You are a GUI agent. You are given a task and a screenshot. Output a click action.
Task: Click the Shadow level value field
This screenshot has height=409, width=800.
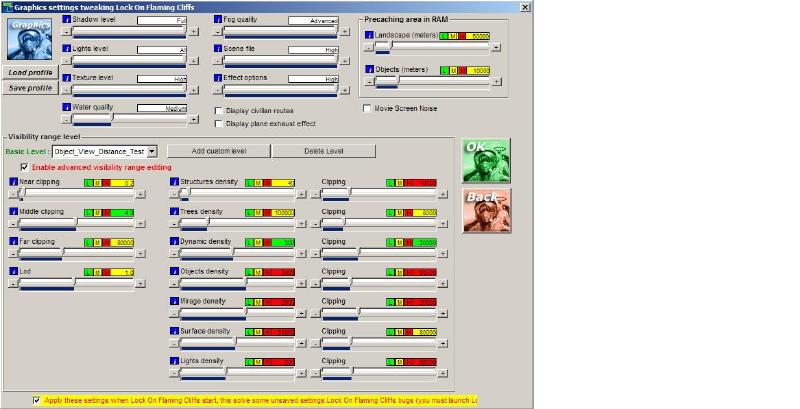[x=162, y=20]
